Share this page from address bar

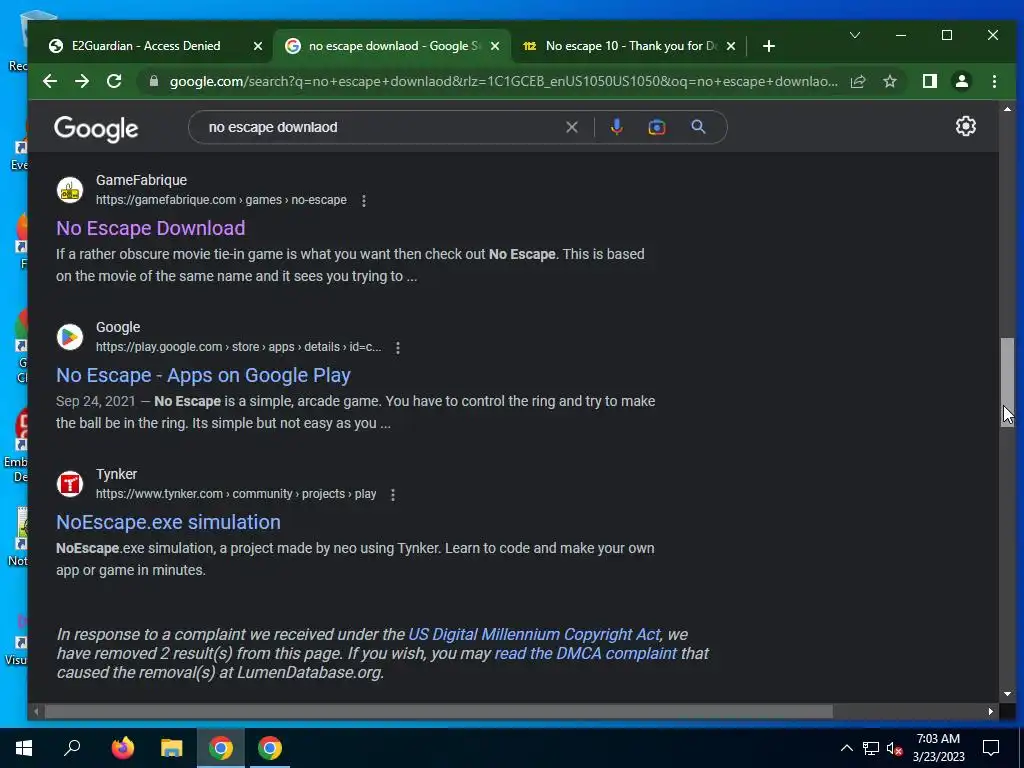pyautogui.click(x=858, y=81)
